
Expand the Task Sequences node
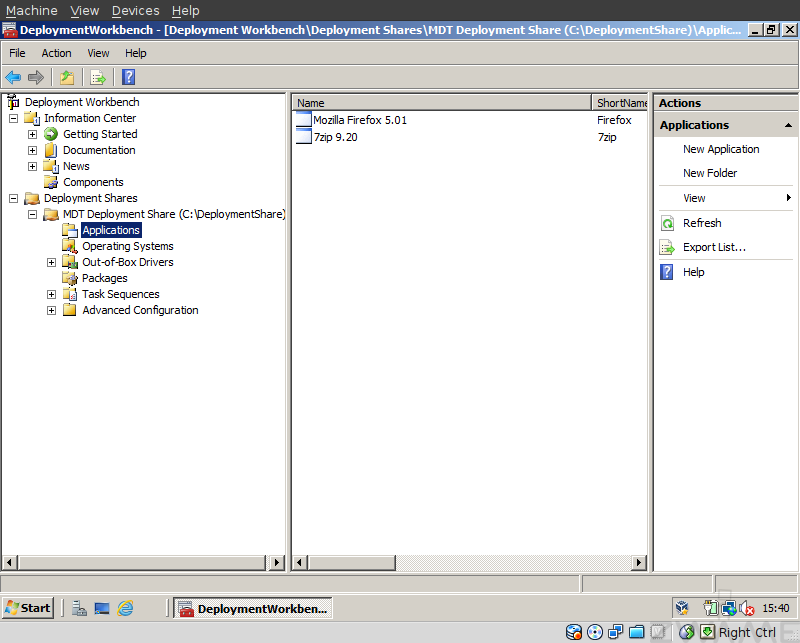[x=51, y=294]
